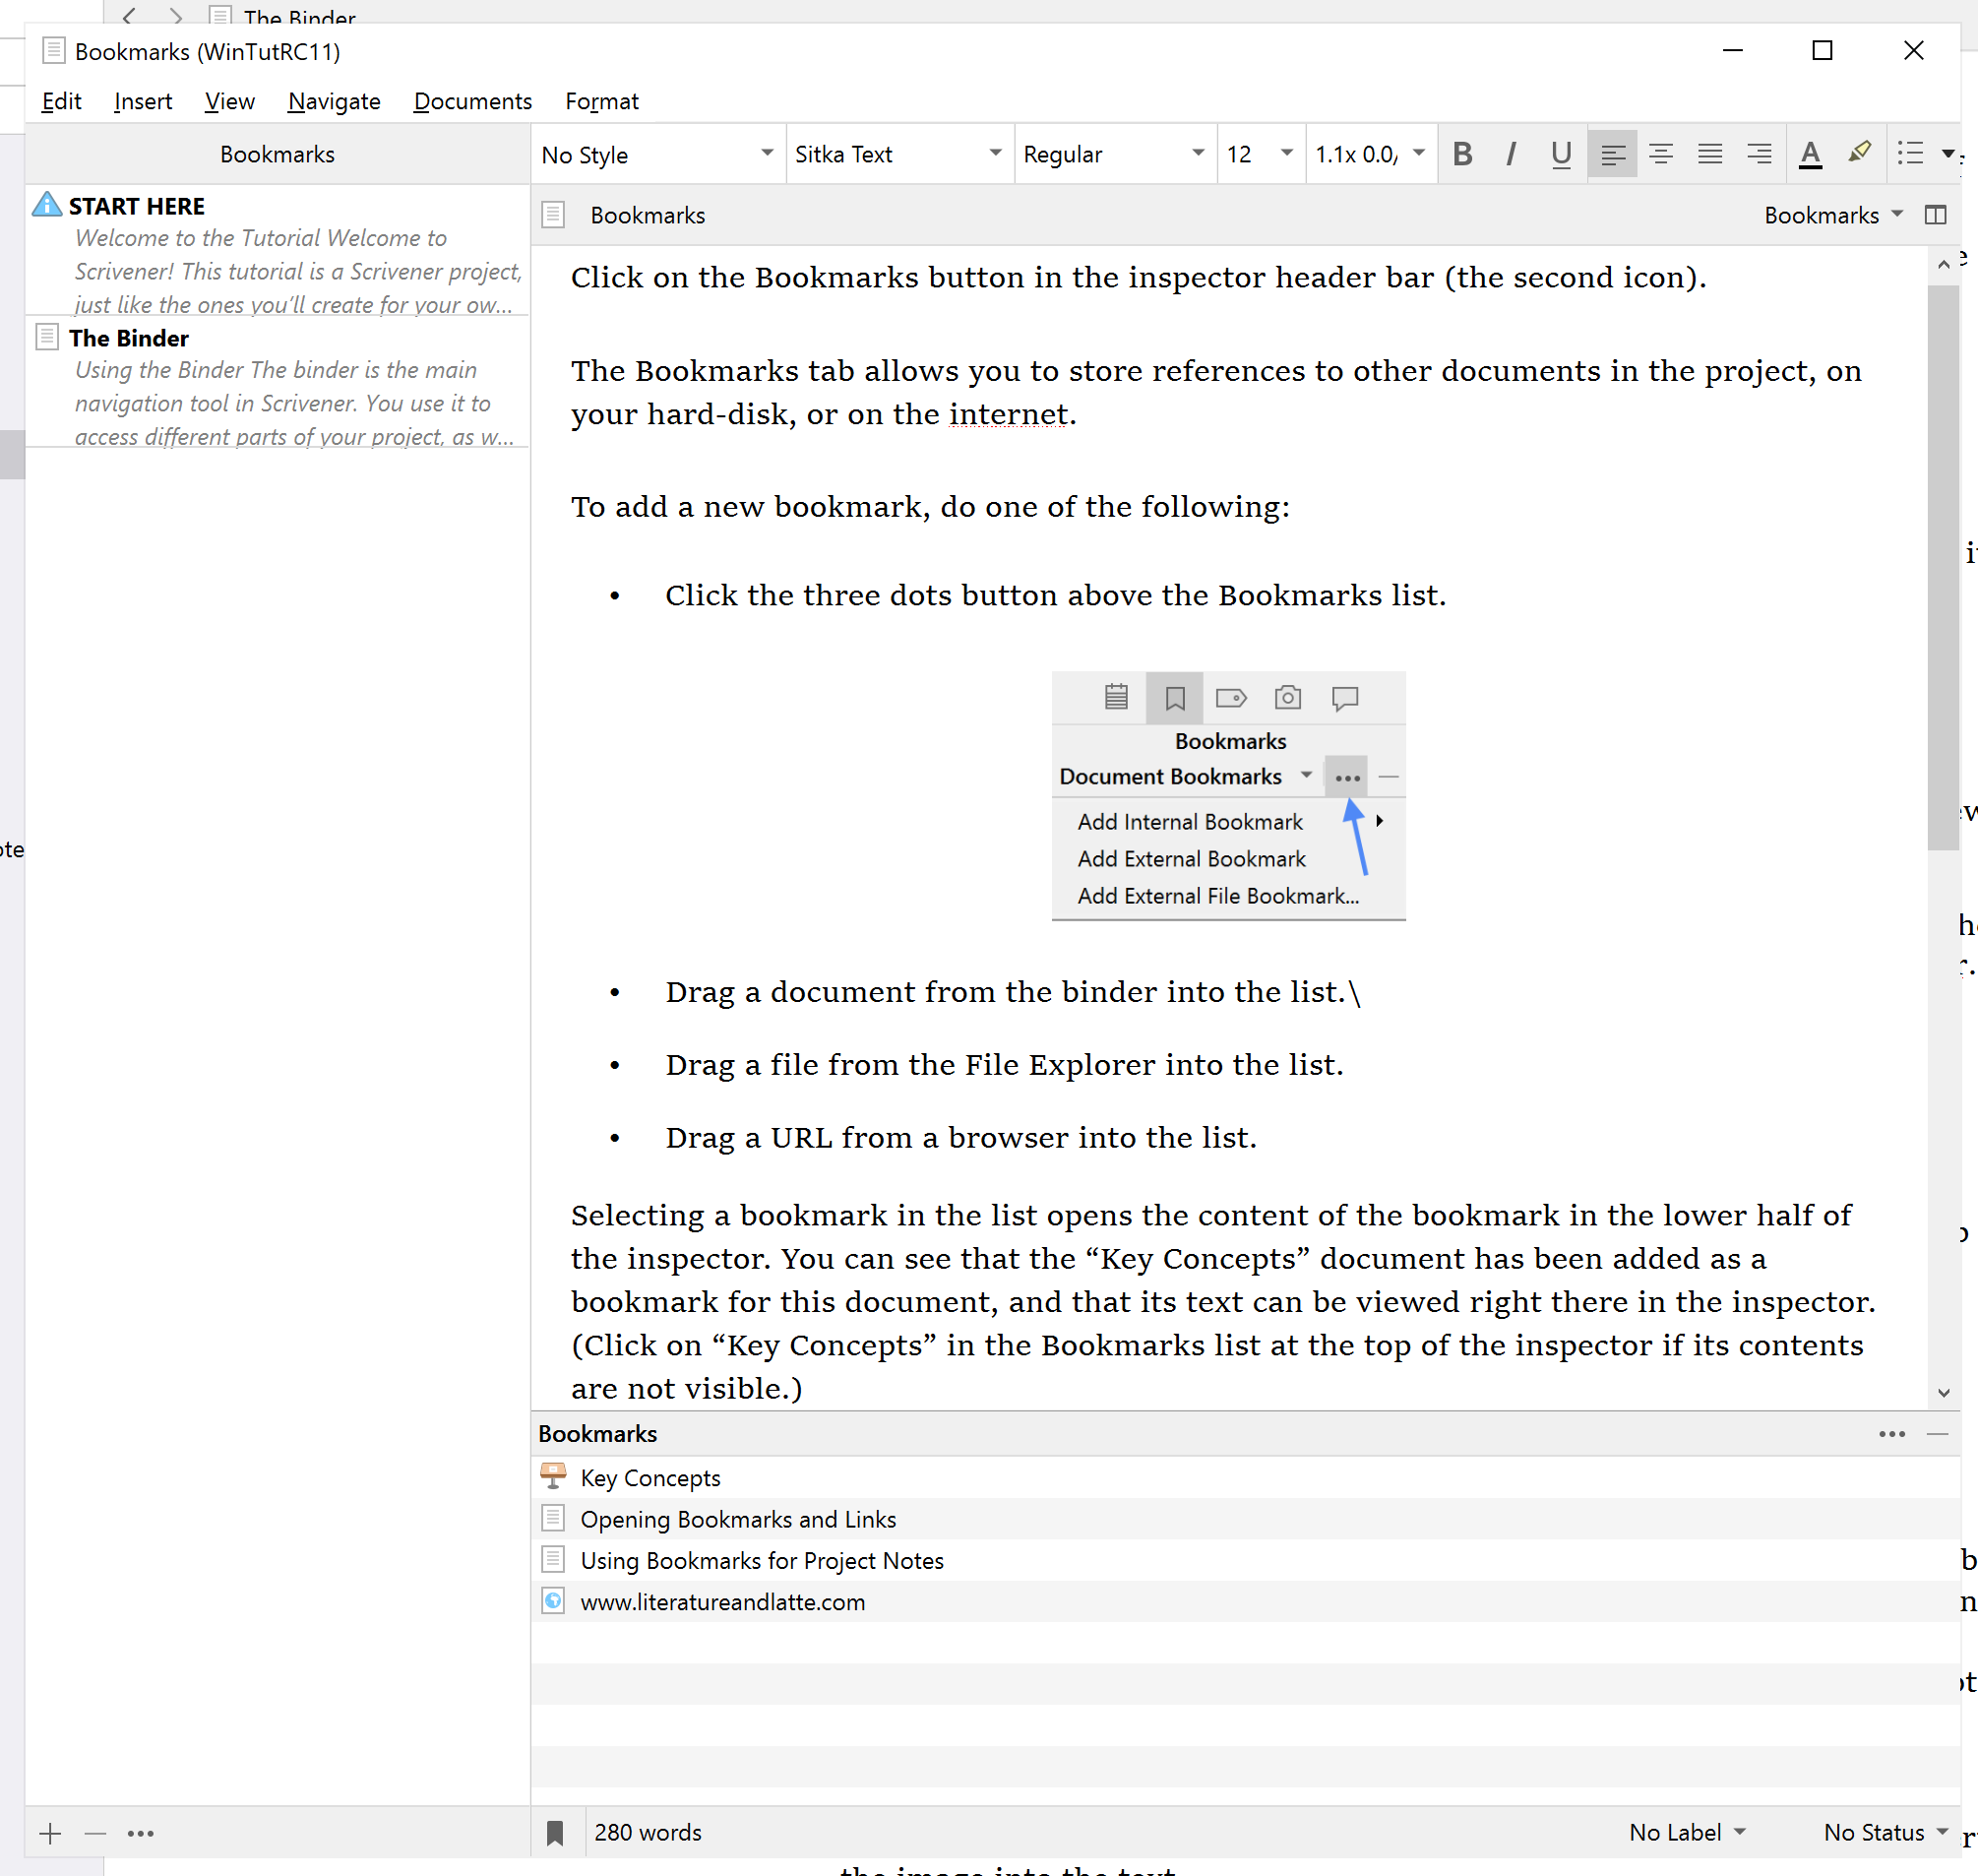The image size is (1978, 1876).
Task: Open the 1.1x line spacing dropdown
Action: pyautogui.click(x=1370, y=154)
